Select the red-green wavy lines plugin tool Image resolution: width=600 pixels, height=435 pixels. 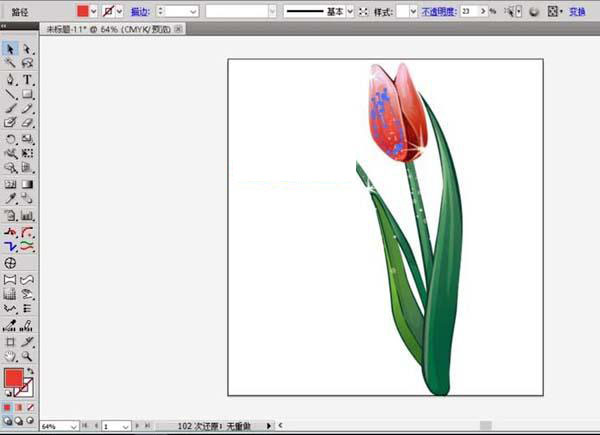point(27,246)
